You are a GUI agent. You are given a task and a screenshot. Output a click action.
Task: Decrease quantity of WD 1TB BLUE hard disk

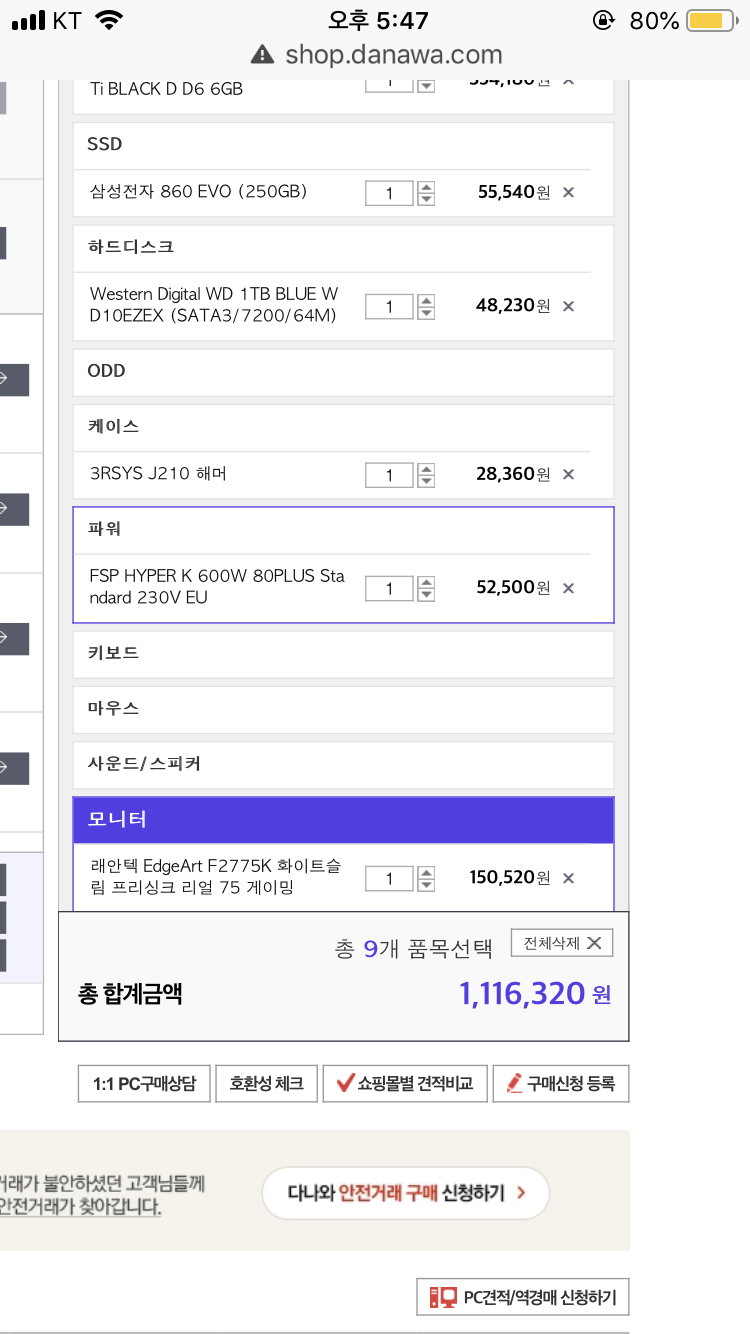click(x=426, y=312)
